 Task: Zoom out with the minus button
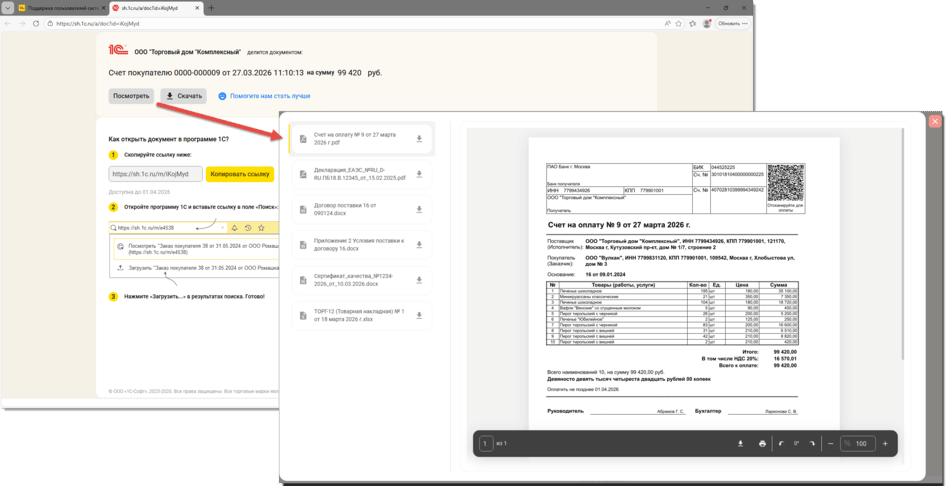coord(831,443)
